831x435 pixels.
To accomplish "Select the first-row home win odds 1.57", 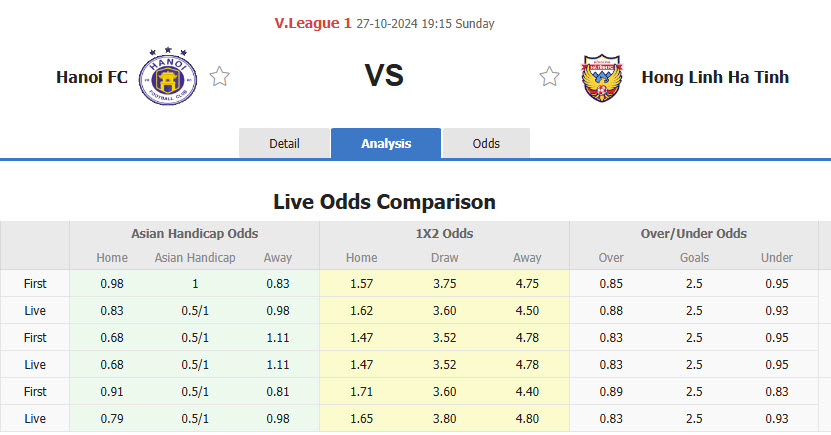I will click(x=361, y=283).
